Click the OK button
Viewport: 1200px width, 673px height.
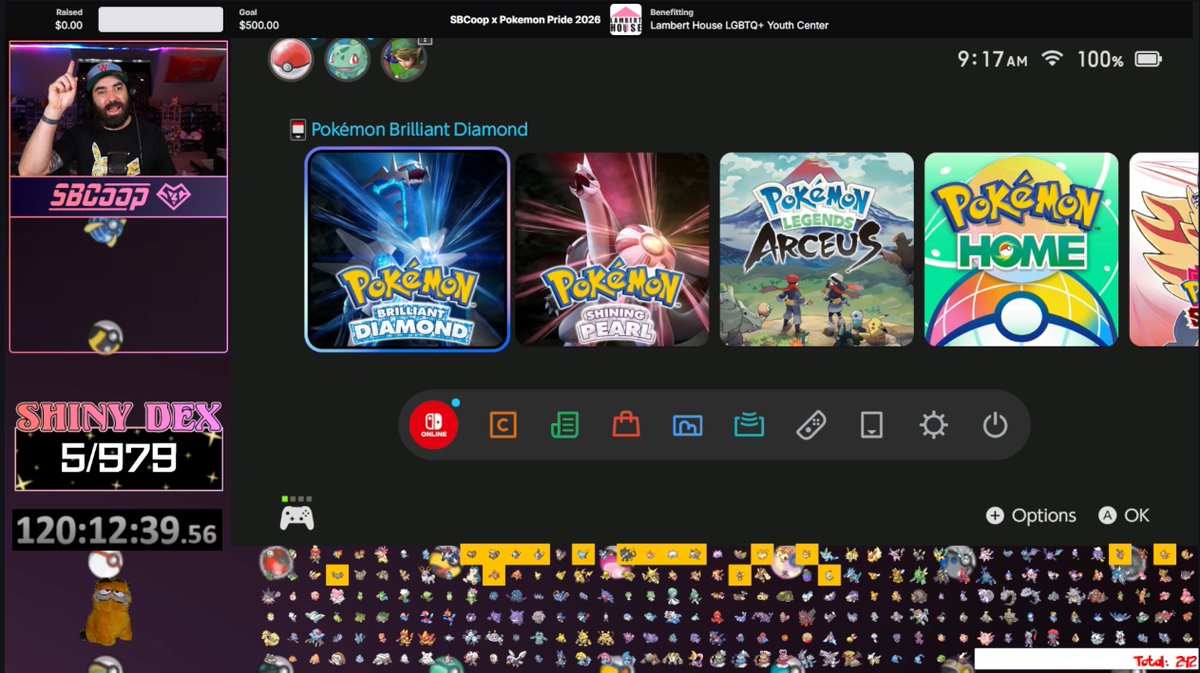(x=1124, y=516)
